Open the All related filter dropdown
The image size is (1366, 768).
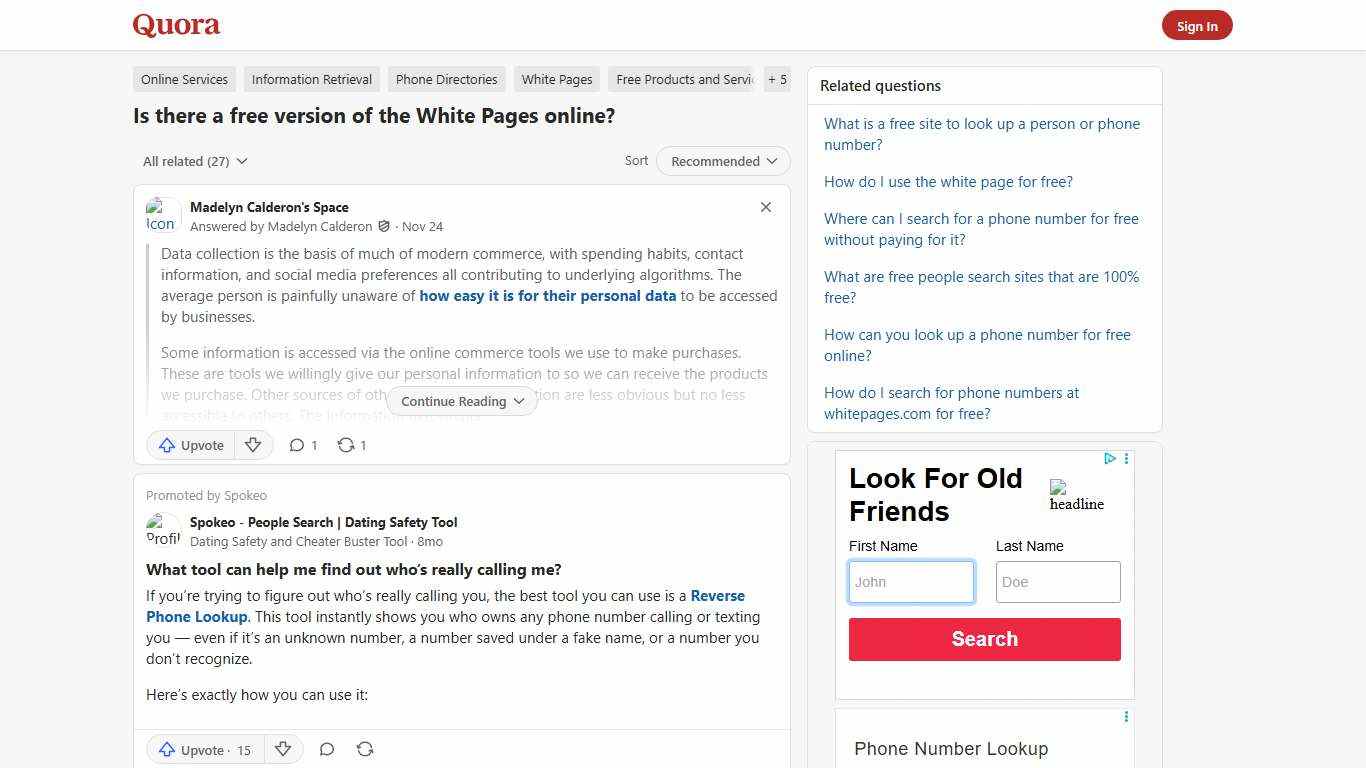pyautogui.click(x=194, y=161)
